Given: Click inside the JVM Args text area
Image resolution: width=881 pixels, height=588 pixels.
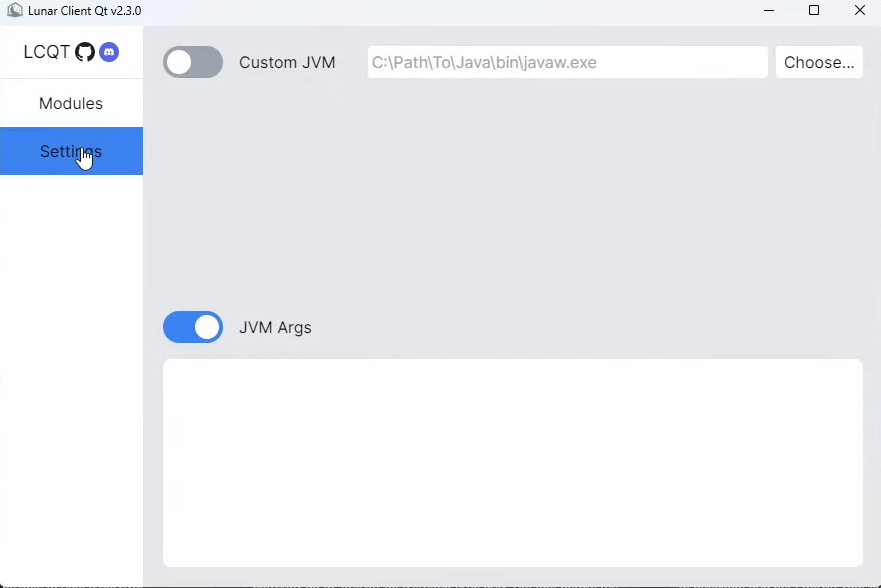Looking at the screenshot, I should pyautogui.click(x=512, y=463).
